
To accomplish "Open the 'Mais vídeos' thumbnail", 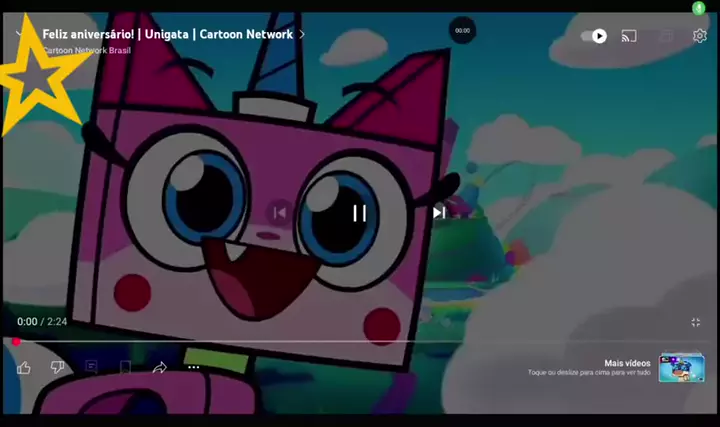I will click(681, 367).
